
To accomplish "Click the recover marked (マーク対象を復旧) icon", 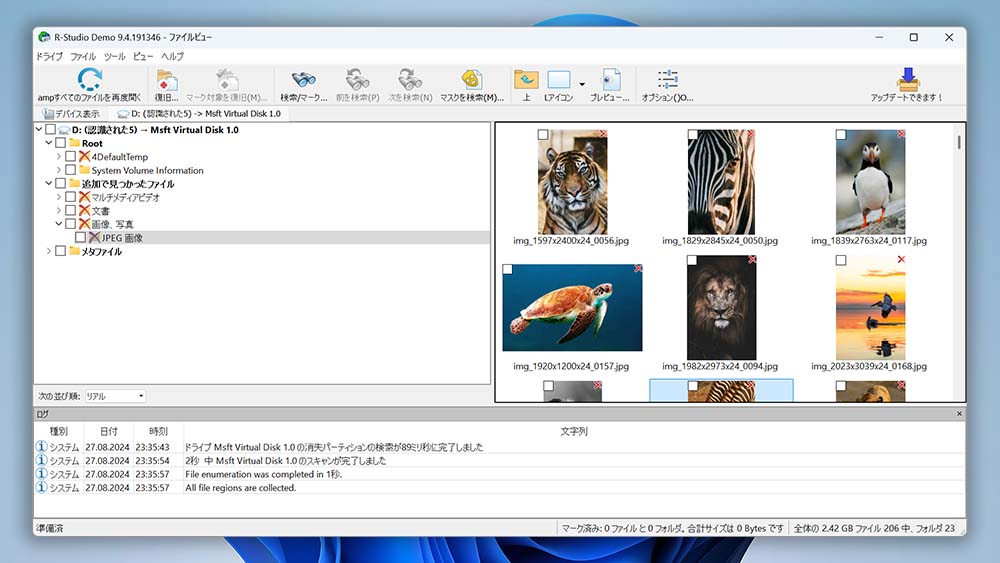I will (227, 80).
